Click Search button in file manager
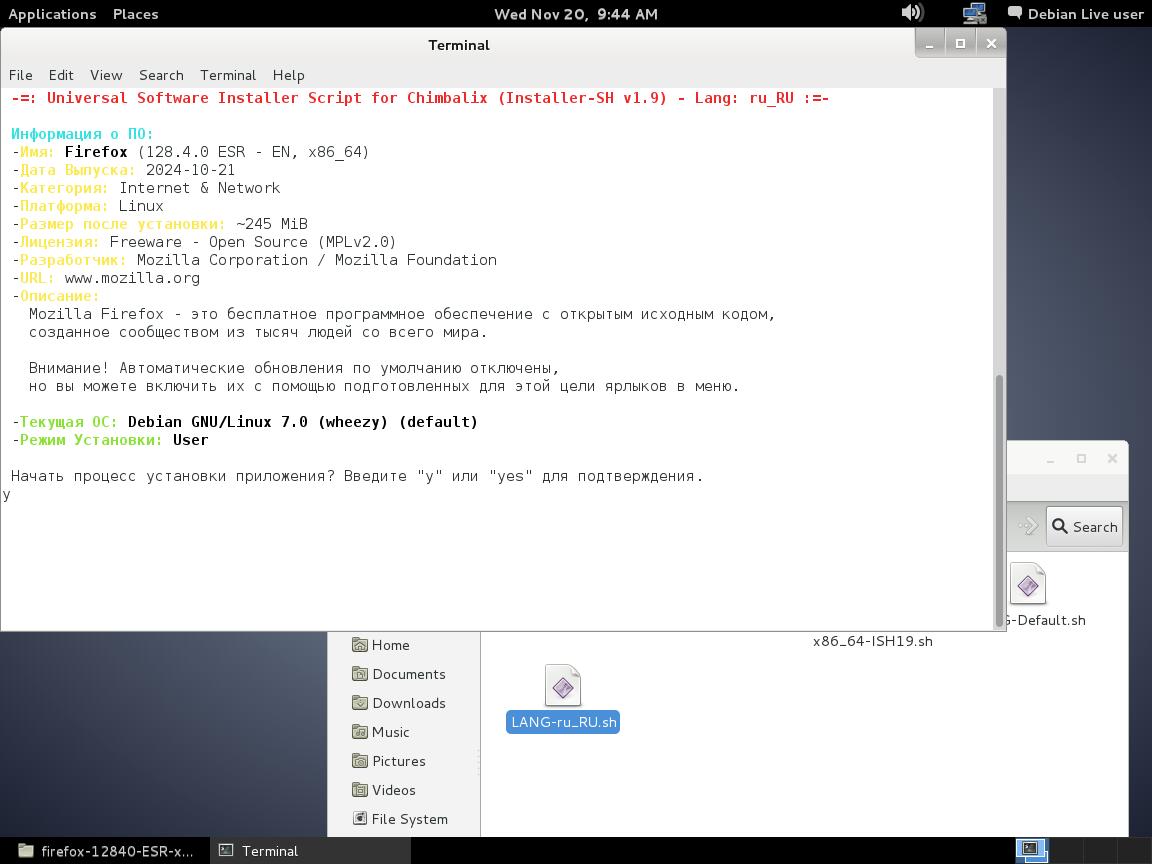The height and width of the screenshot is (864, 1152). 1084,526
